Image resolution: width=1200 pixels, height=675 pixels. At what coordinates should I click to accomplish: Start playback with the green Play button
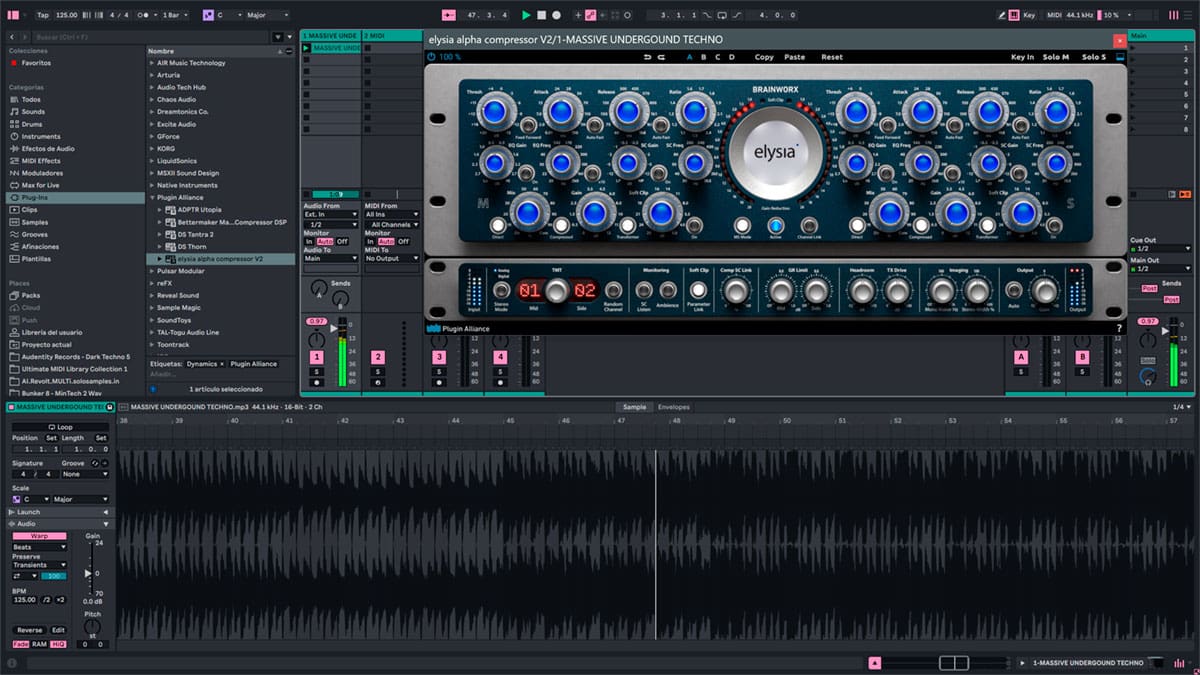(526, 15)
